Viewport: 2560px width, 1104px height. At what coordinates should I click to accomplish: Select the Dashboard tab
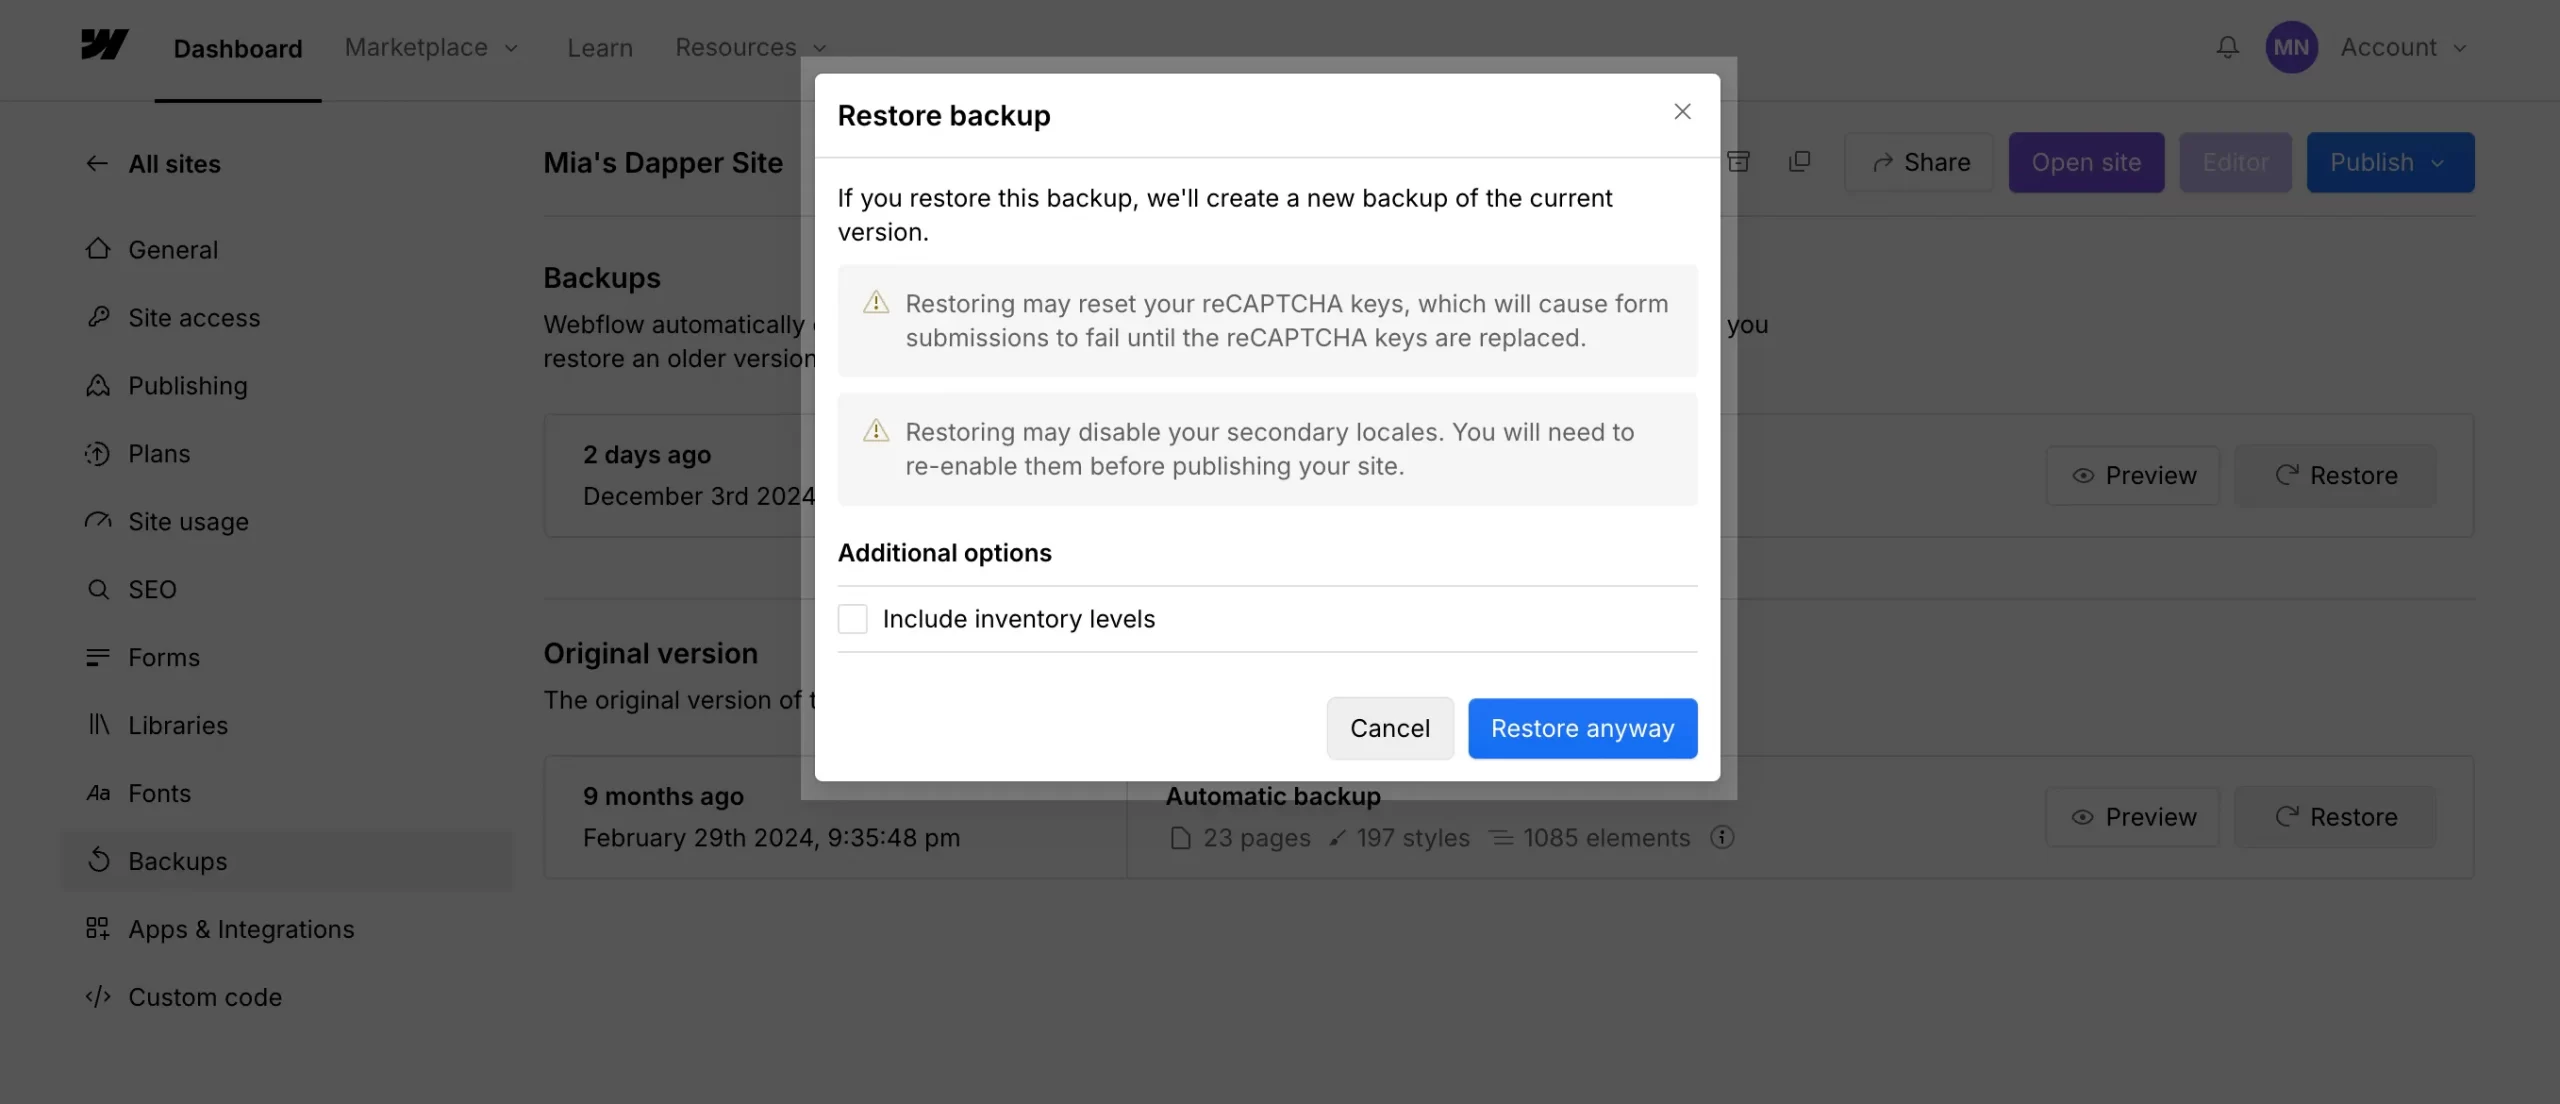[x=237, y=47]
